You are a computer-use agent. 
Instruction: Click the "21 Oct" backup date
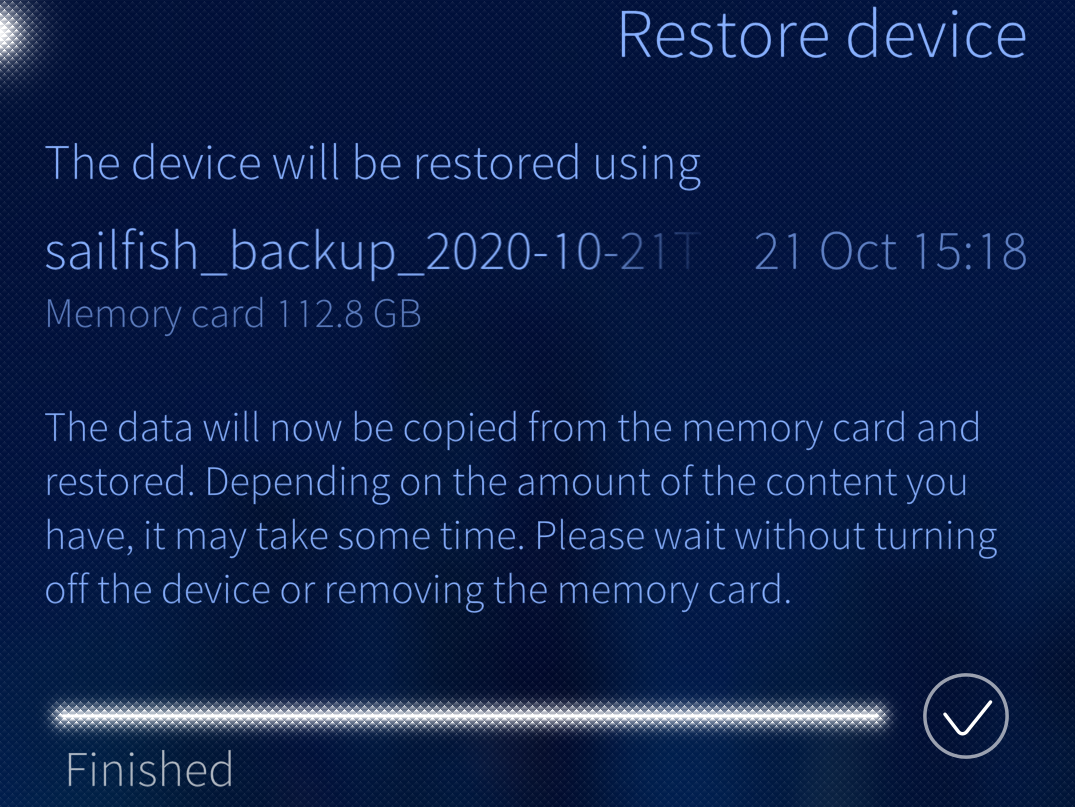click(825, 253)
